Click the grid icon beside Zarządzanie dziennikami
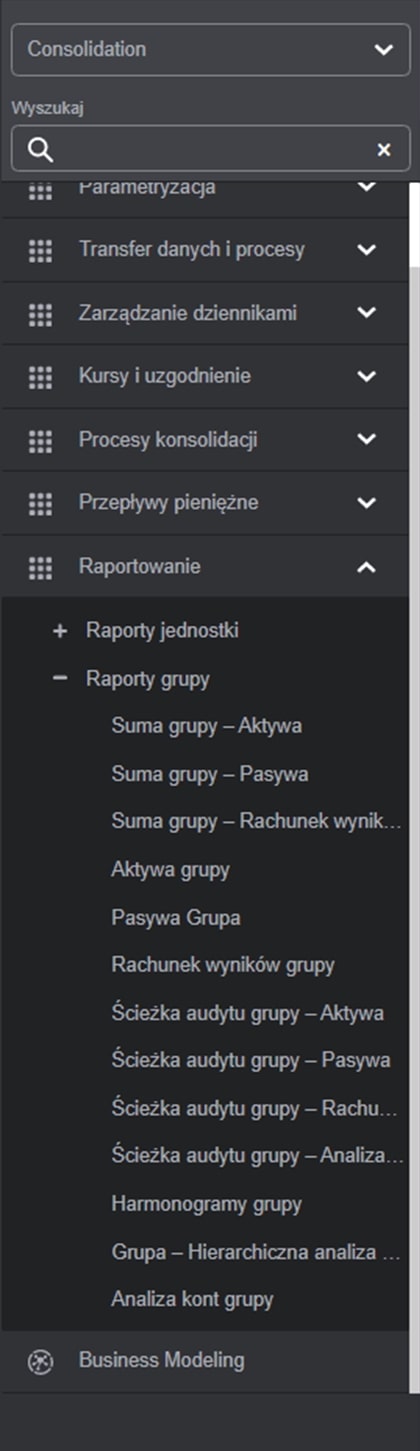 [40, 314]
